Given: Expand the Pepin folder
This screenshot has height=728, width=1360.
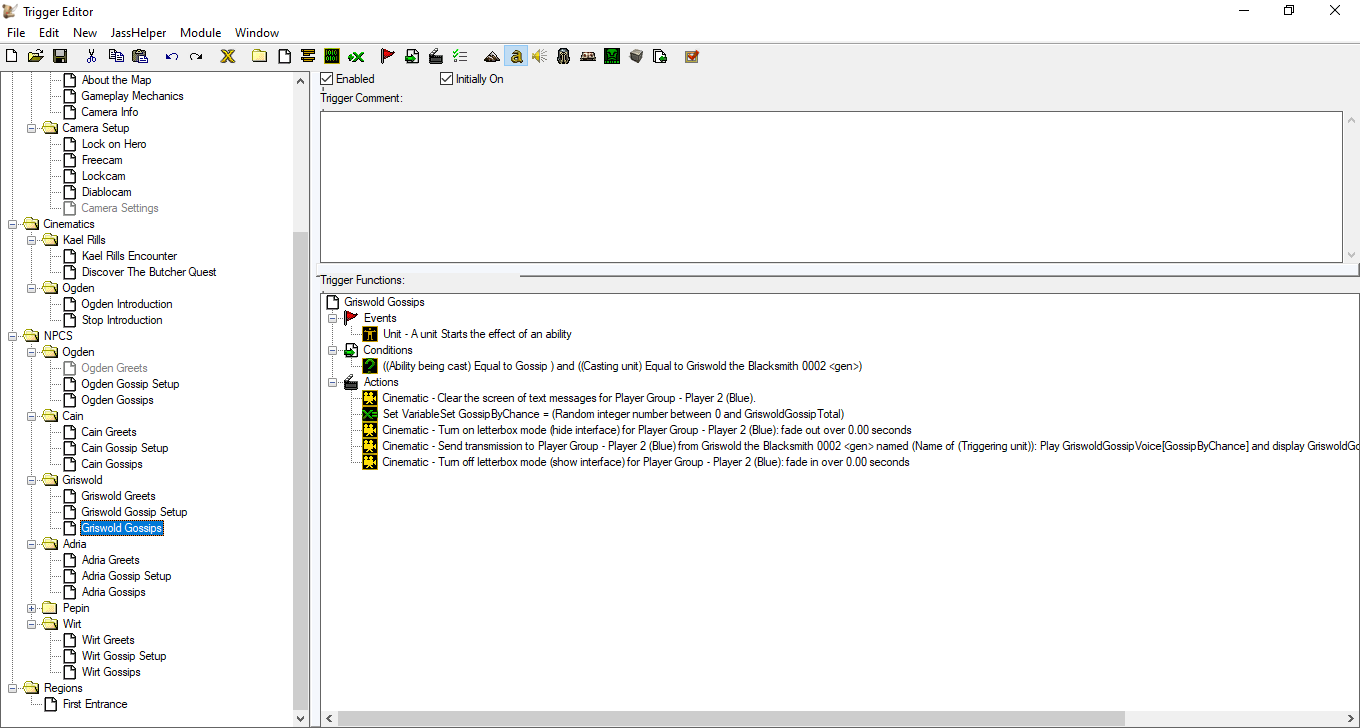Looking at the screenshot, I should (32, 608).
